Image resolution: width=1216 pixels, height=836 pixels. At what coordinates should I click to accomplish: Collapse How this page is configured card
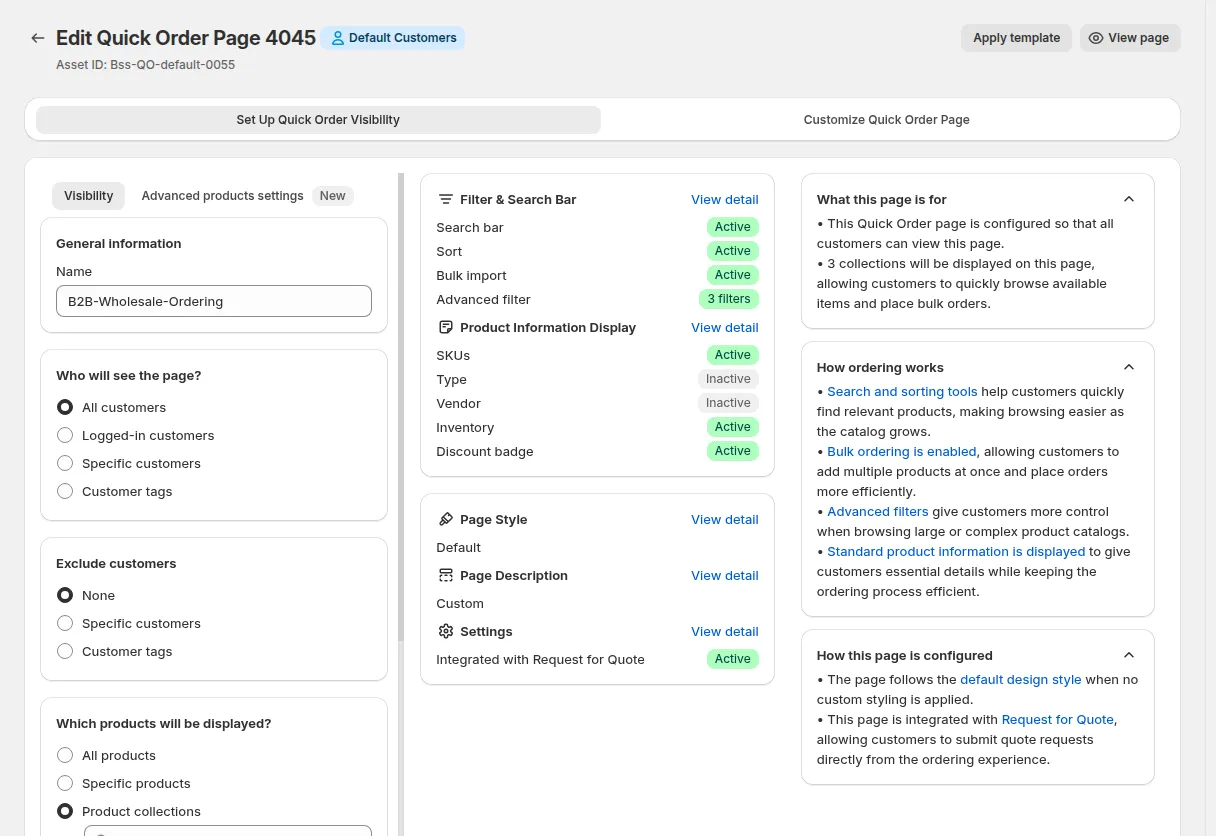coord(1129,655)
